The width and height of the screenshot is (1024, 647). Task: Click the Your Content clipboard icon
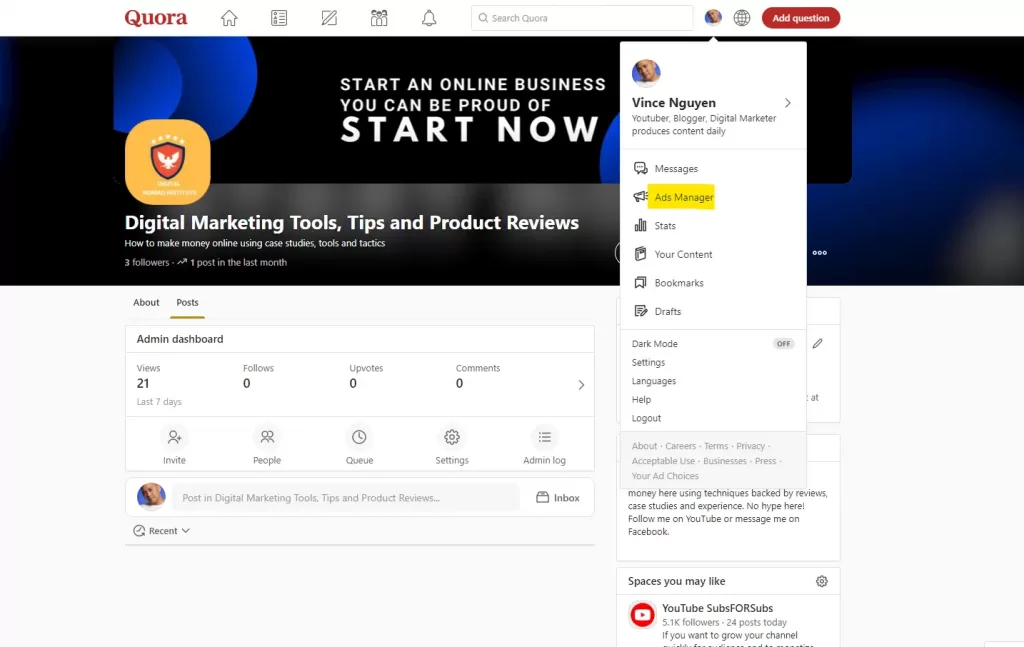[x=641, y=254]
